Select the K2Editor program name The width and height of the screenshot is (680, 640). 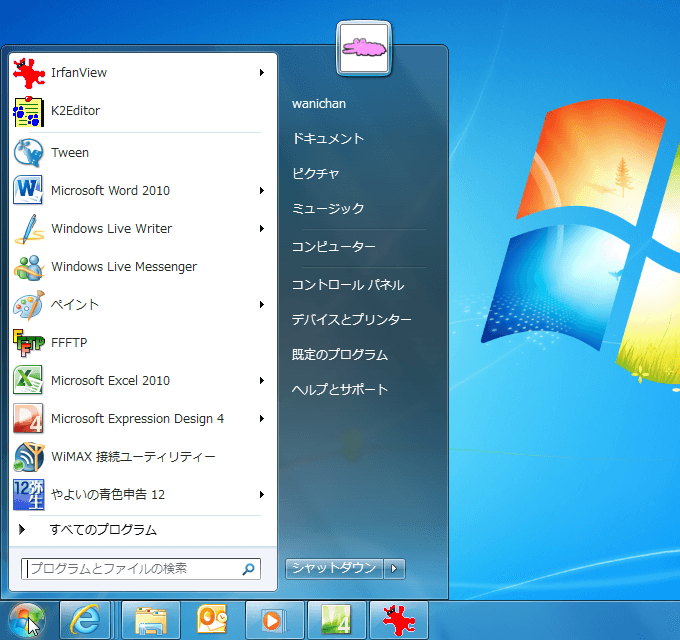(x=75, y=111)
